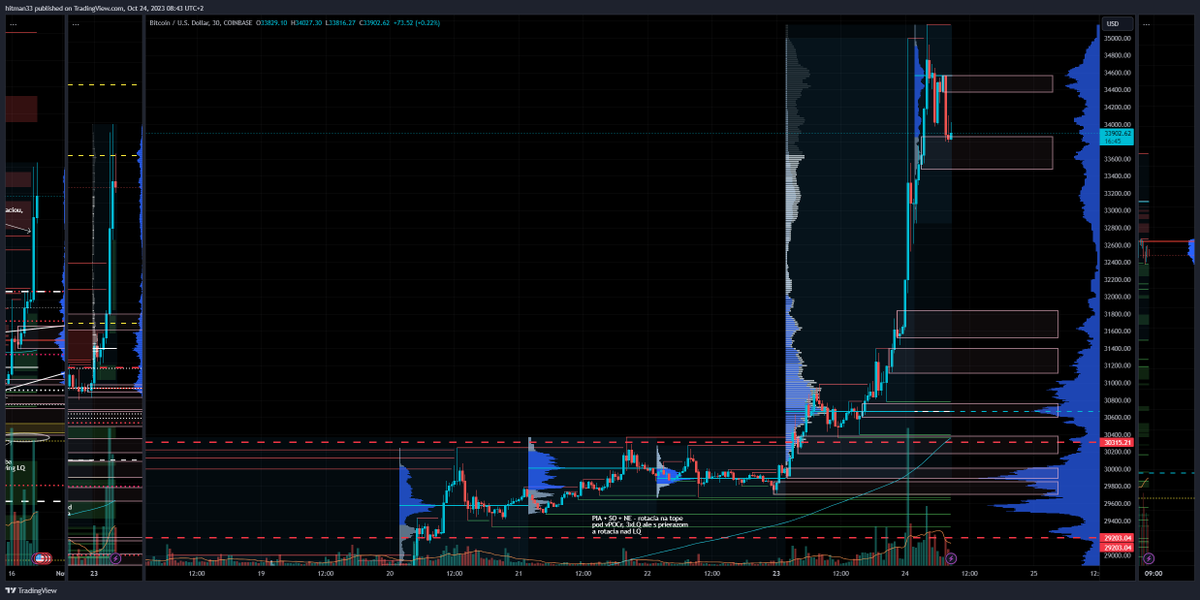Click the red price label 30315.21
This screenshot has width=1200, height=600.
click(1116, 442)
